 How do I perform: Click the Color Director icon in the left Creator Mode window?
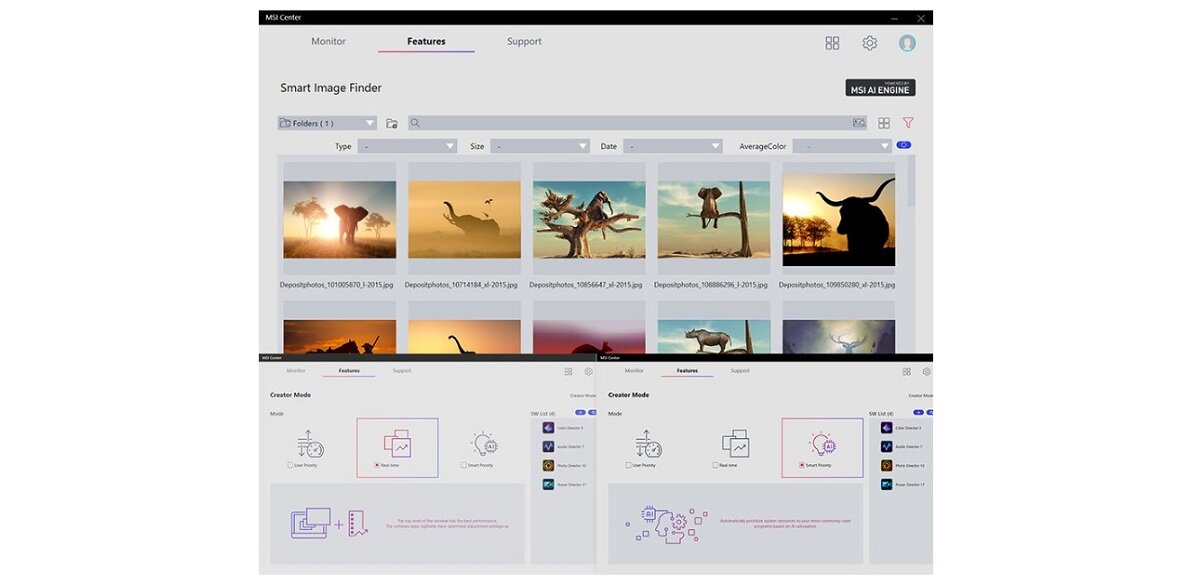pos(549,427)
